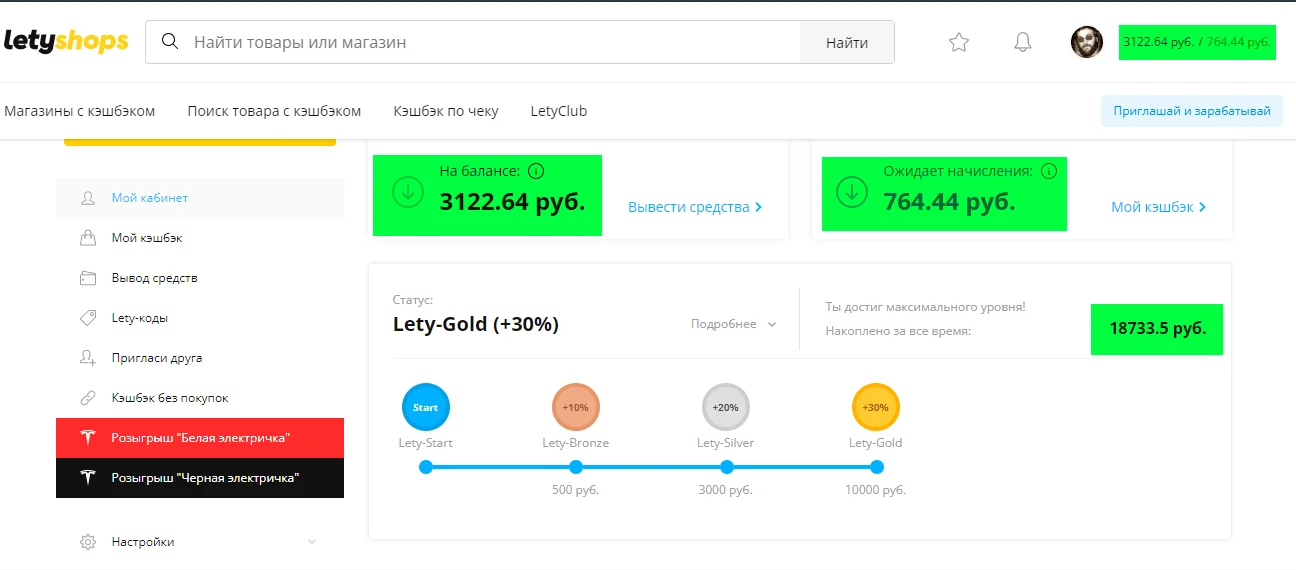Click the 500 руб. progress point
This screenshot has width=1296, height=570.
pos(576,467)
